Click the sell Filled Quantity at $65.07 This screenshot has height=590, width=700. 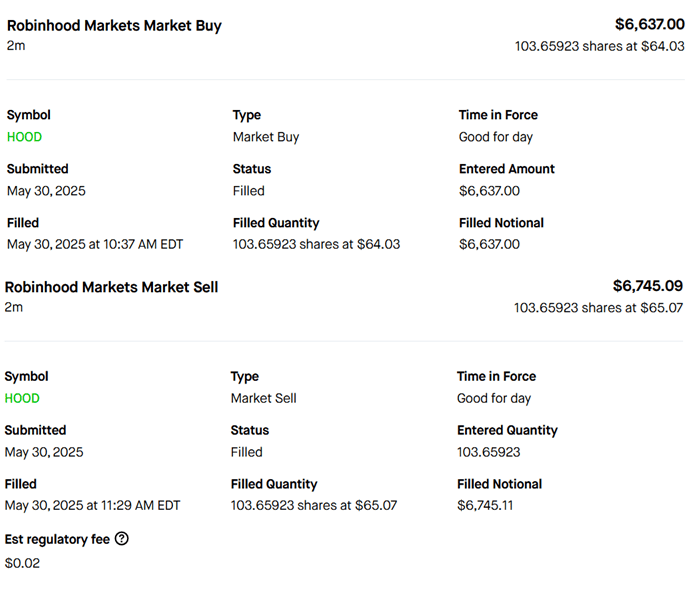313,505
